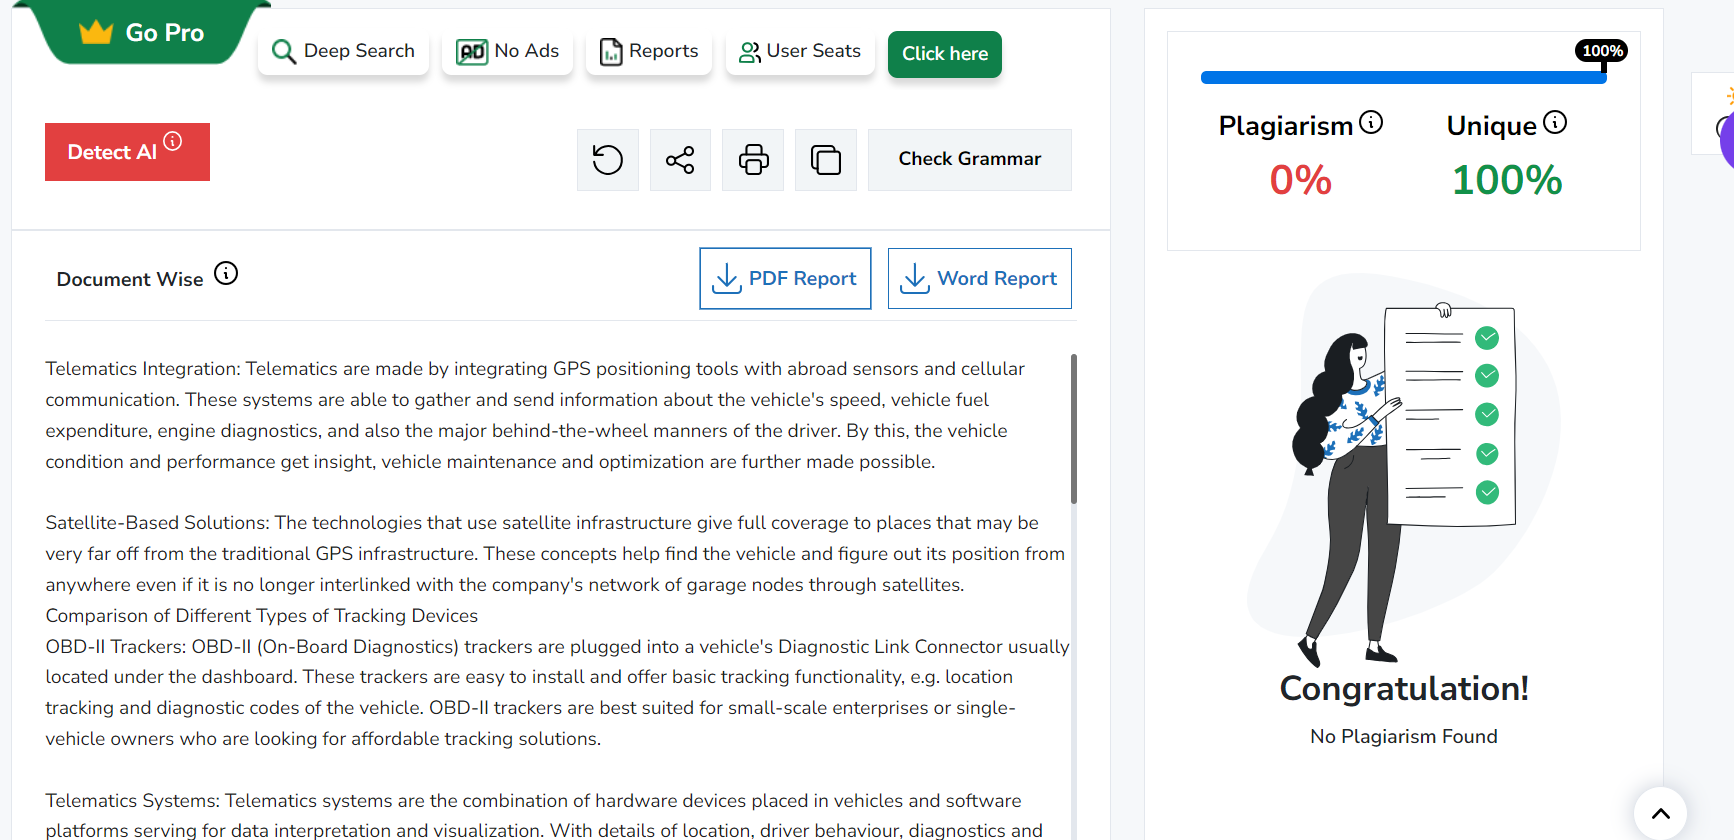The image size is (1734, 840).
Task: Open the Go Pro crown badge
Action: [142, 33]
